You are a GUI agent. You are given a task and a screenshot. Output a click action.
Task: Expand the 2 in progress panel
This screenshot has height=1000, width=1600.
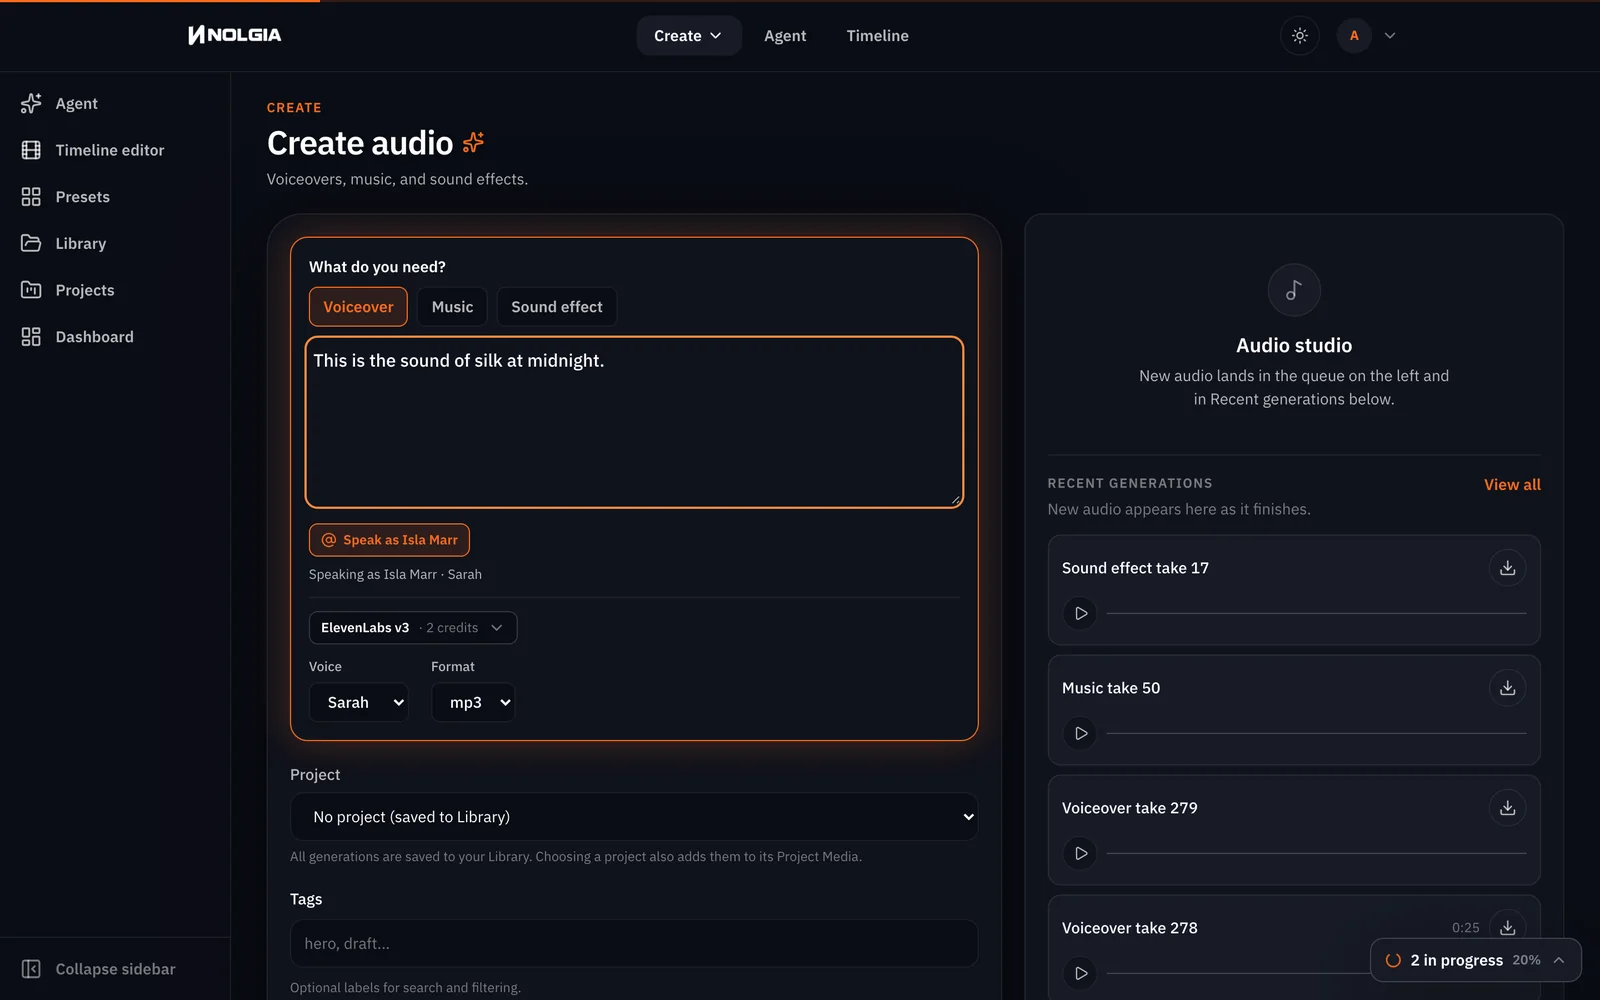coord(1475,960)
